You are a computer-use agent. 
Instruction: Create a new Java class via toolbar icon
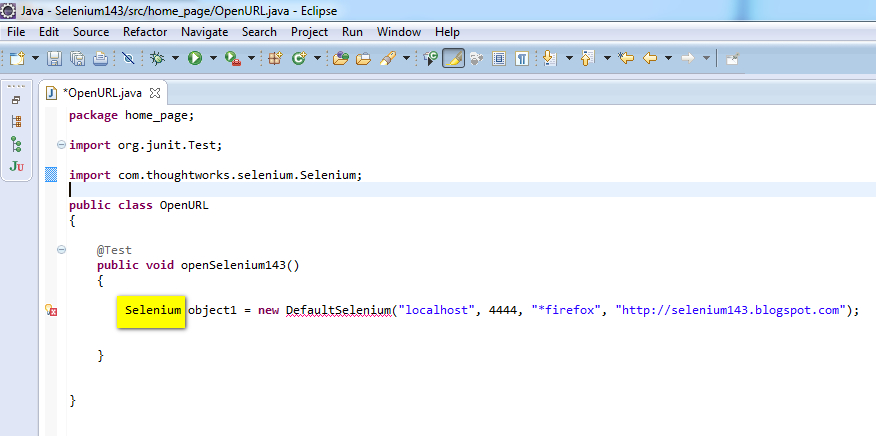[299, 58]
